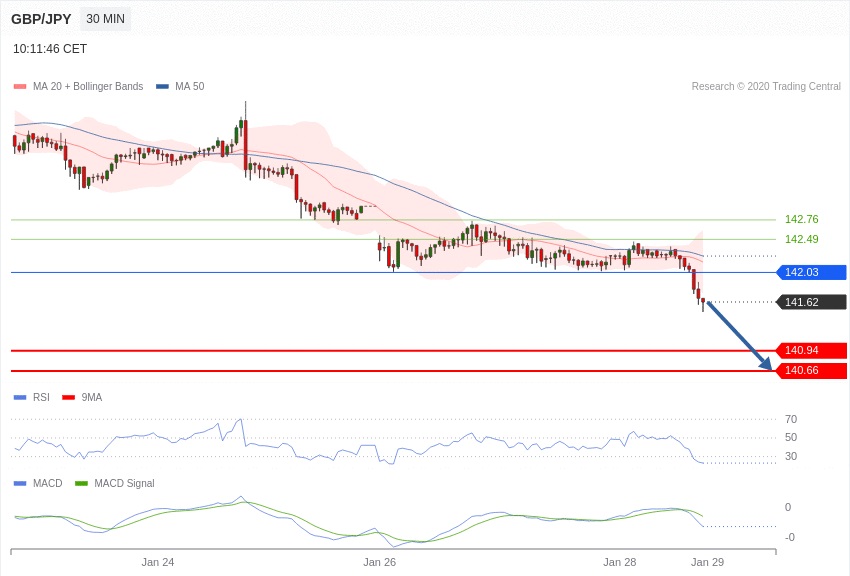Select the 142.49 resistance level label

[x=801, y=239]
